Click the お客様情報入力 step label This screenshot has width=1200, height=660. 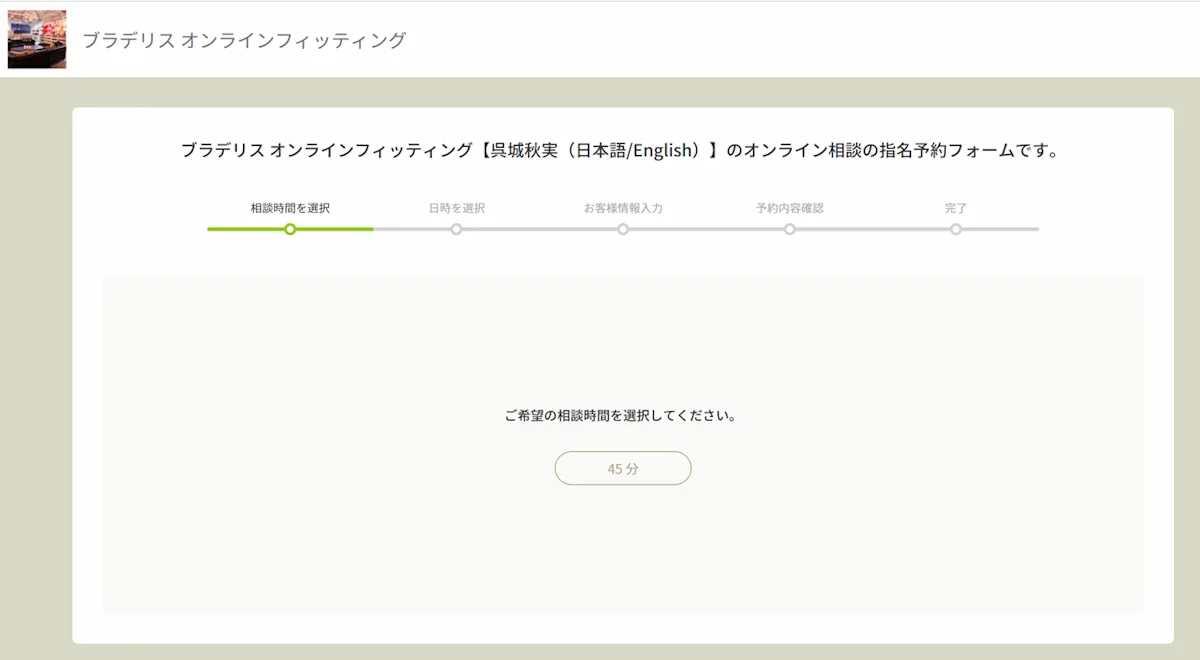coord(623,208)
